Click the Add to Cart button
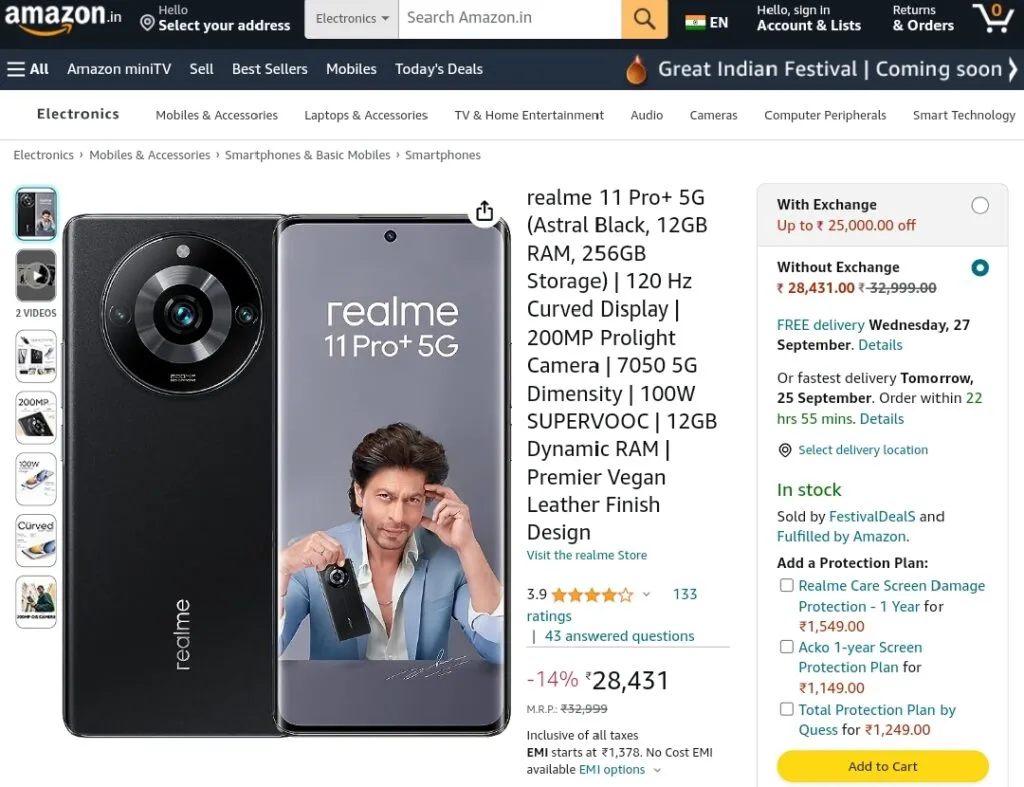1024x787 pixels. click(882, 766)
